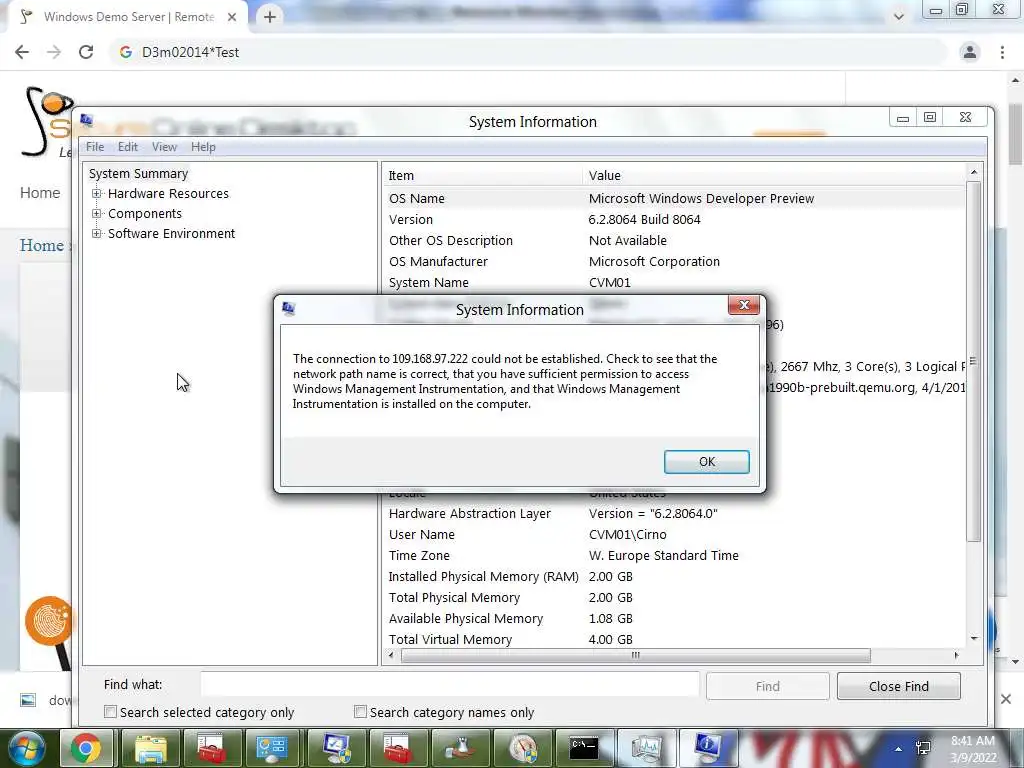Screen dimensions: 1024x768
Task: Select the OS Name row
Action: click(674, 199)
